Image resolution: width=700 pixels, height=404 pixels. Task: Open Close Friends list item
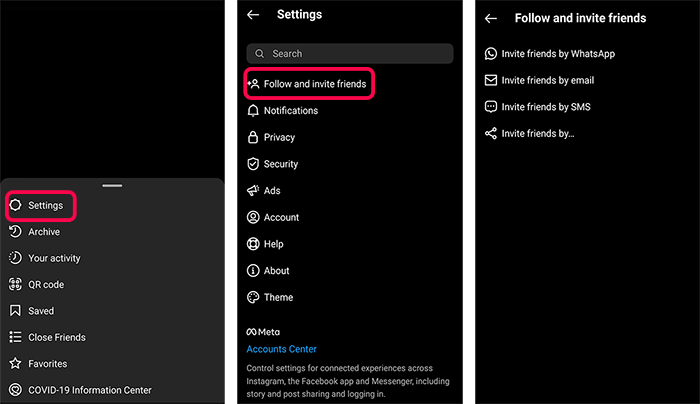[57, 337]
